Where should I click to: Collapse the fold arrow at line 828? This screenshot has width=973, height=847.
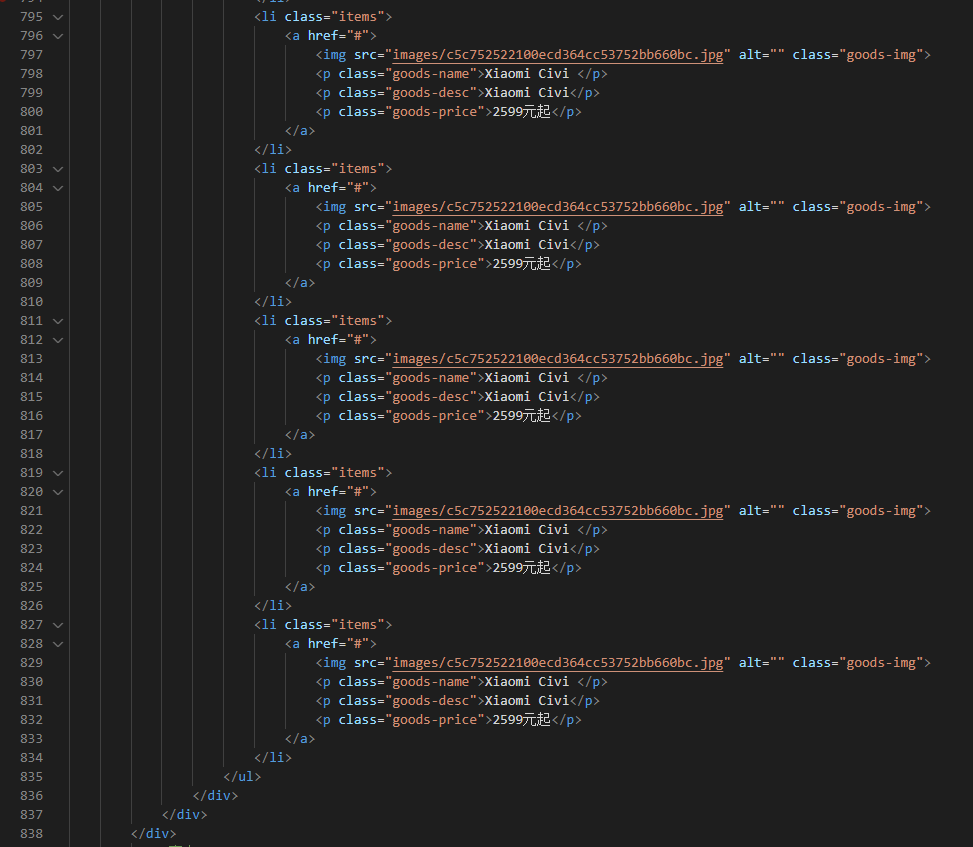tap(58, 644)
